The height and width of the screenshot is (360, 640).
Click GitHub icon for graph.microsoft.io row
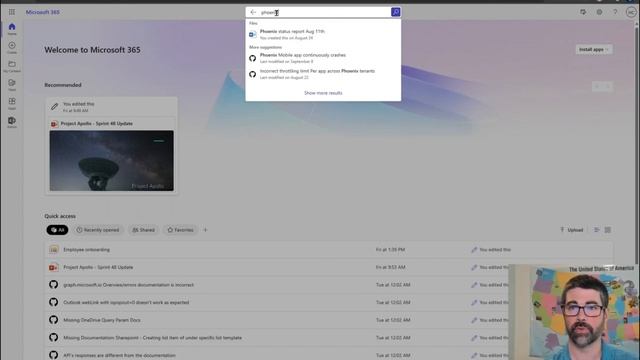pos(53,285)
